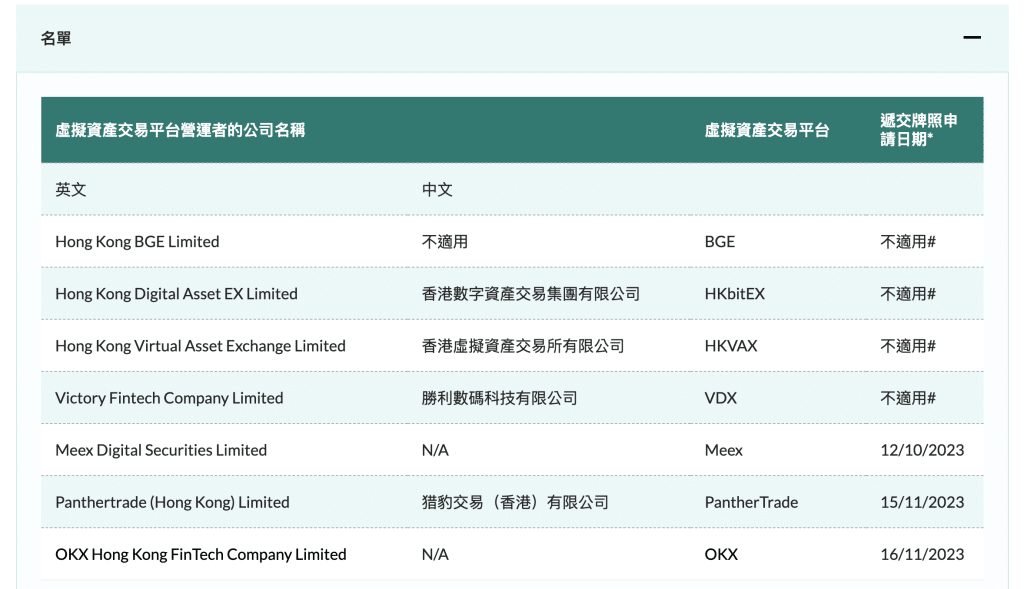Select the OKX platform cell
1024x589 pixels.
pyautogui.click(x=721, y=554)
